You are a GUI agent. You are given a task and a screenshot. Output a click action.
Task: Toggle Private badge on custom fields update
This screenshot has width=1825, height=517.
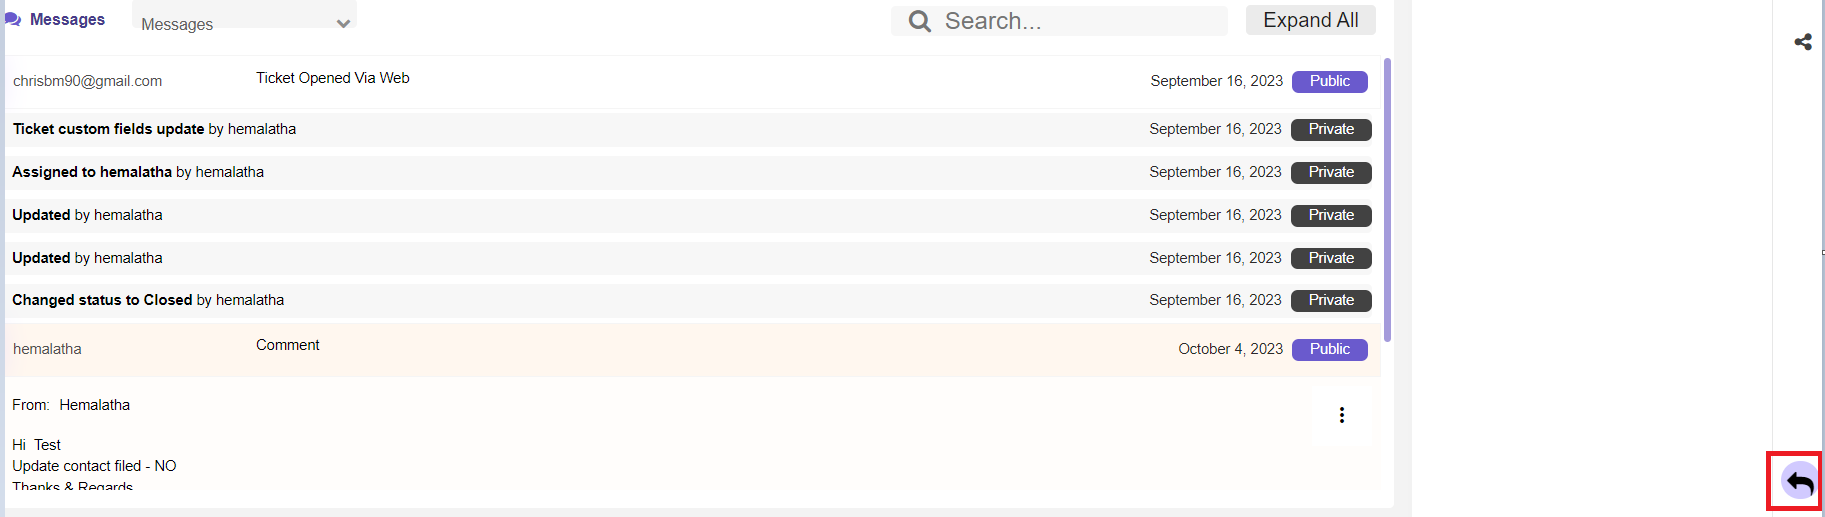[x=1331, y=129]
